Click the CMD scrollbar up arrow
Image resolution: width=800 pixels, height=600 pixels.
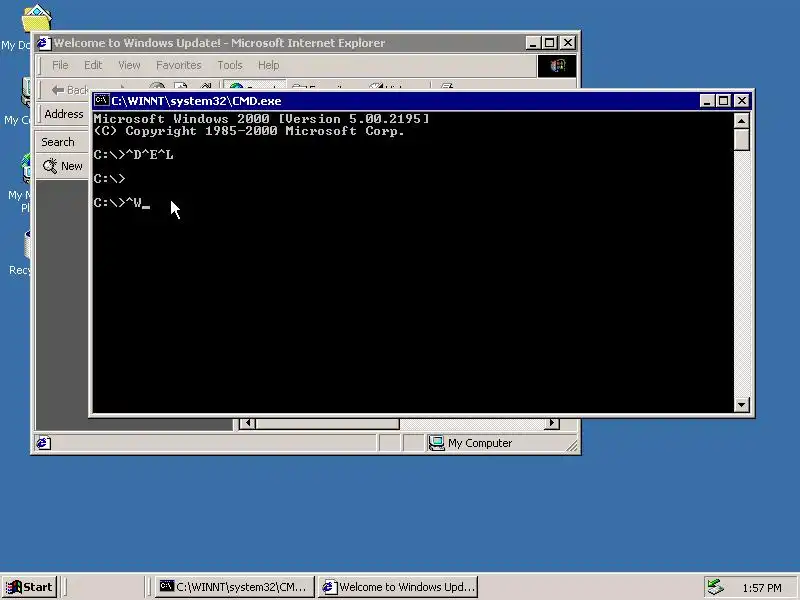click(x=741, y=121)
